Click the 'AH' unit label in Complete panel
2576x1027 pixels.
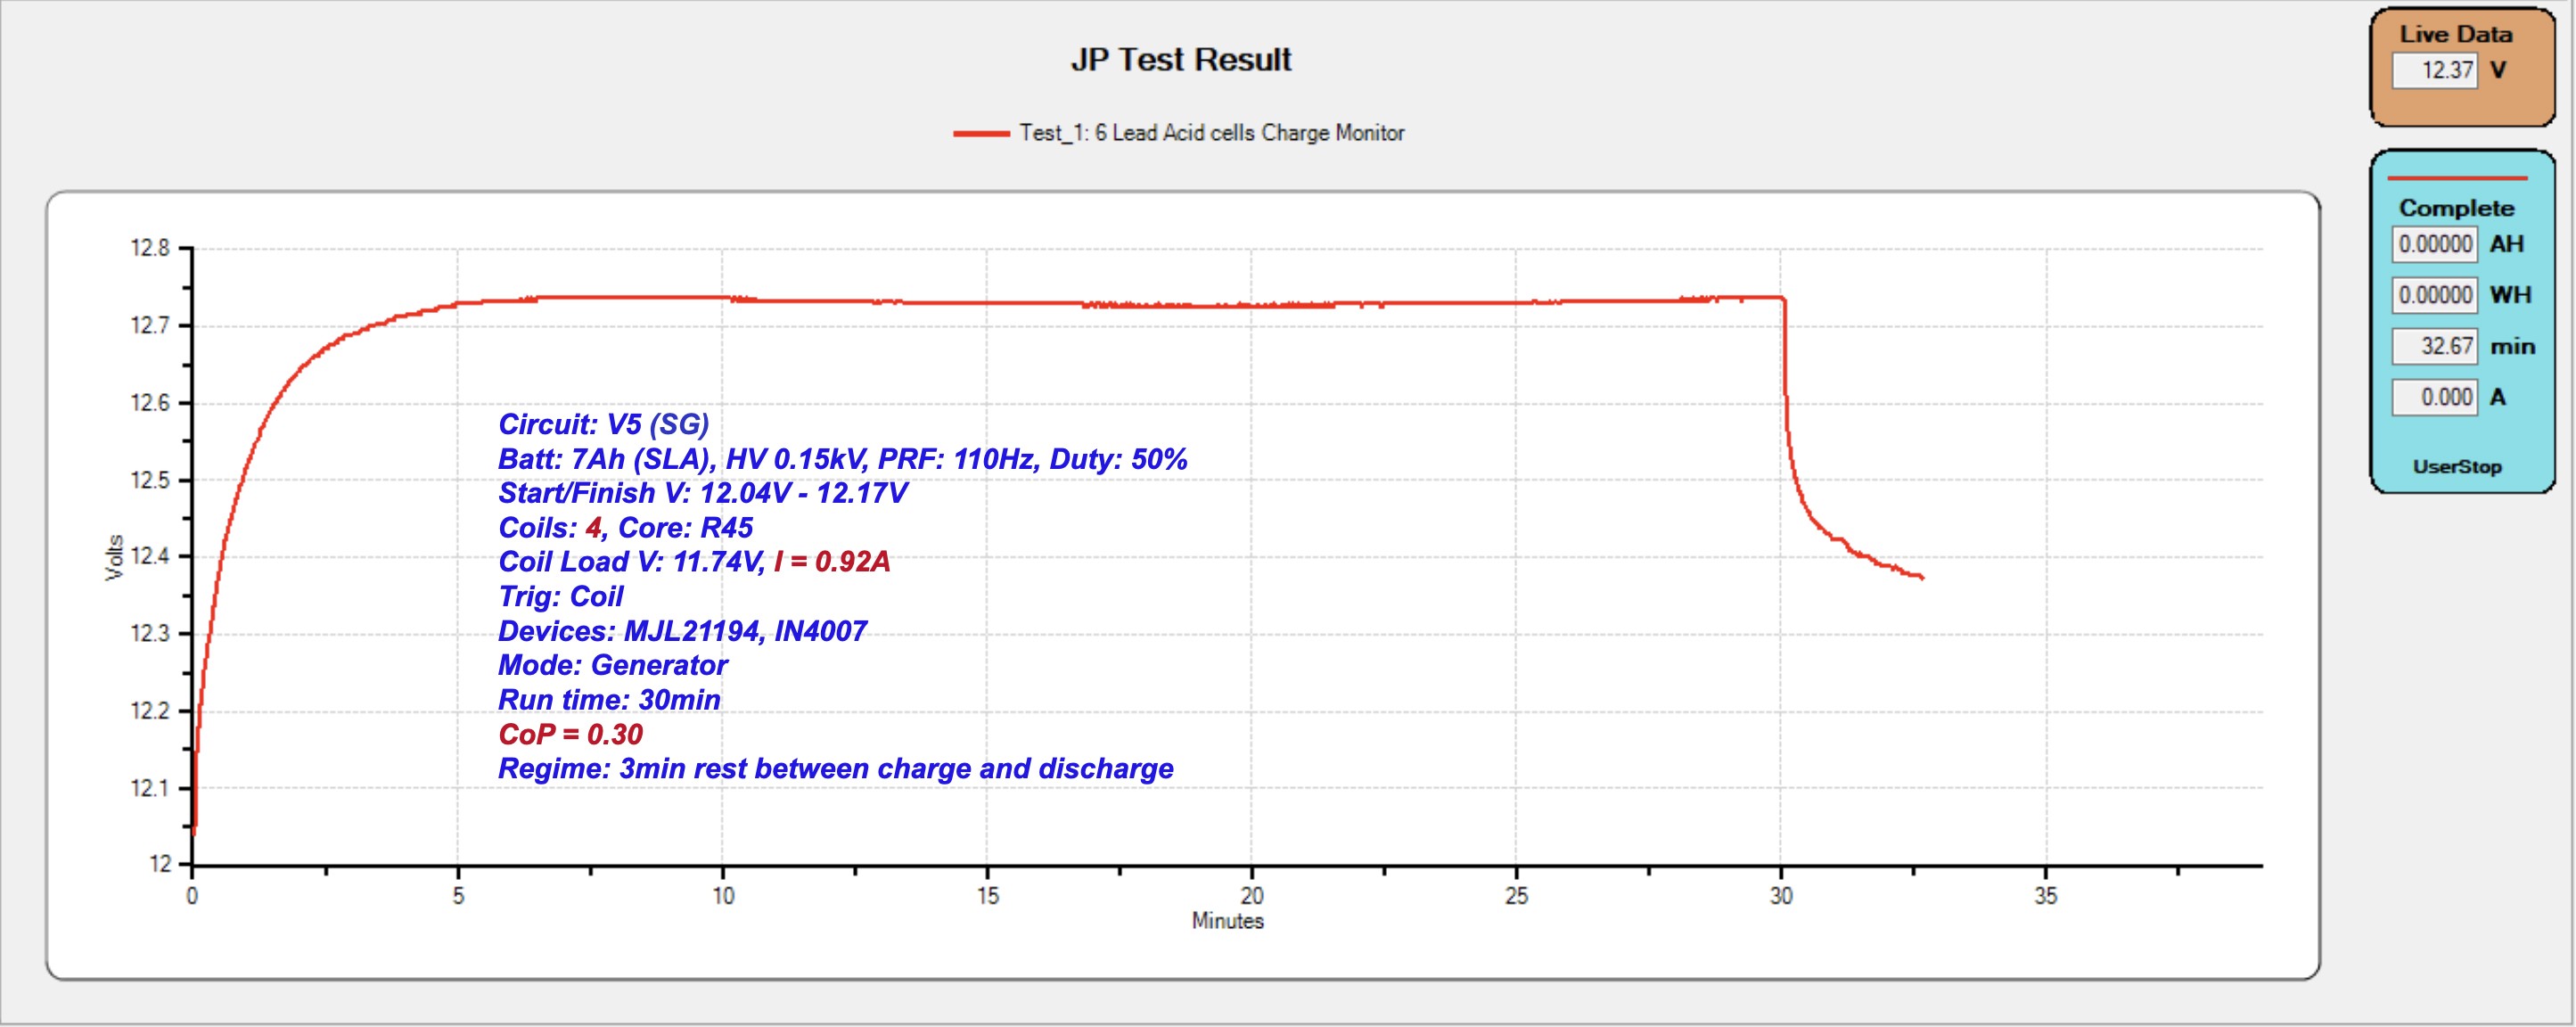[x=2506, y=244]
